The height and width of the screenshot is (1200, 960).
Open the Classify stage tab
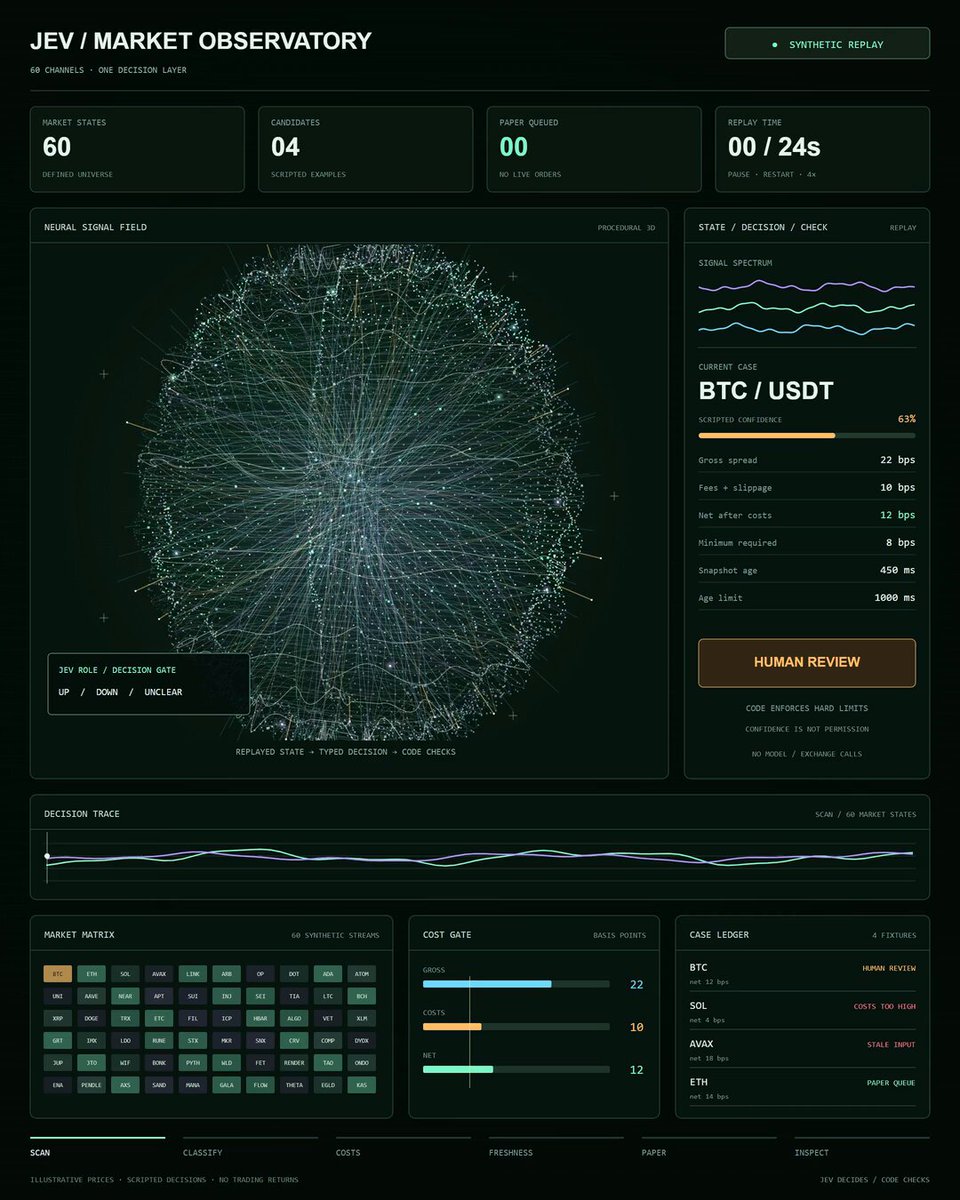point(250,1146)
